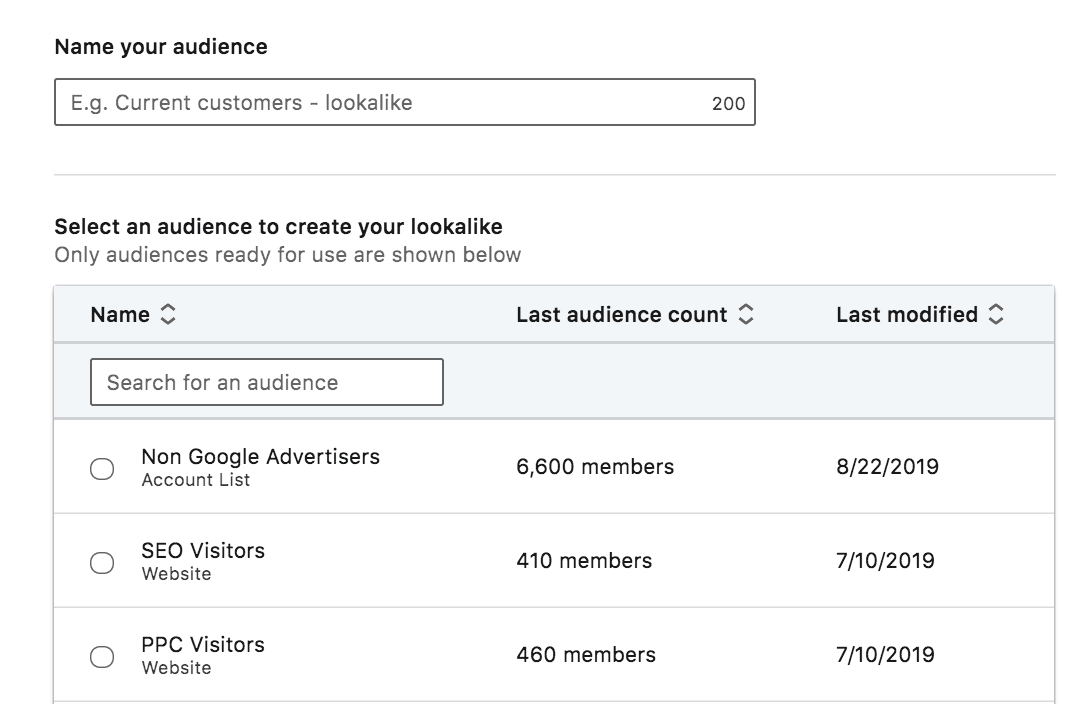Select the SEO Visitors radio button

point(102,563)
